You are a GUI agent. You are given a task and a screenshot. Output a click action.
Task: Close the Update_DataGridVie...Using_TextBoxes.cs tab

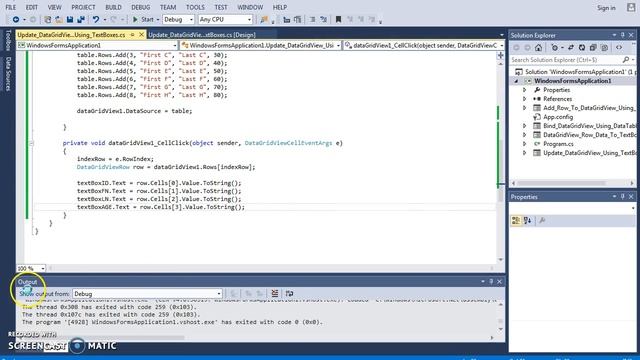(x=142, y=35)
